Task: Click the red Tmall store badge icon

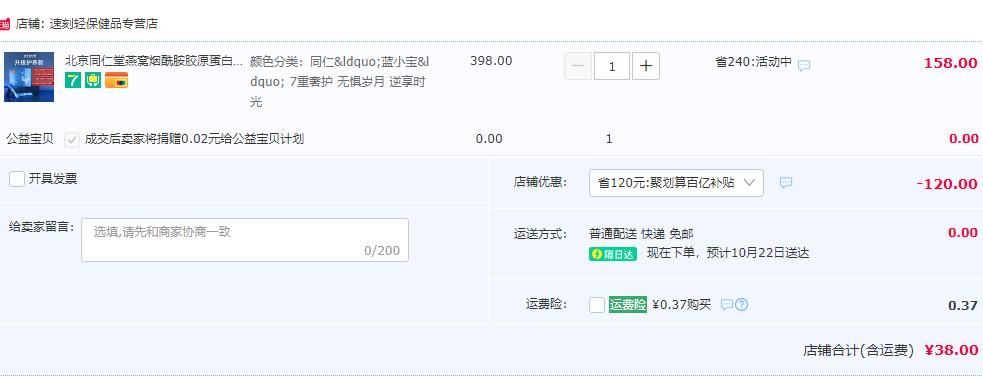Action: tap(4, 24)
